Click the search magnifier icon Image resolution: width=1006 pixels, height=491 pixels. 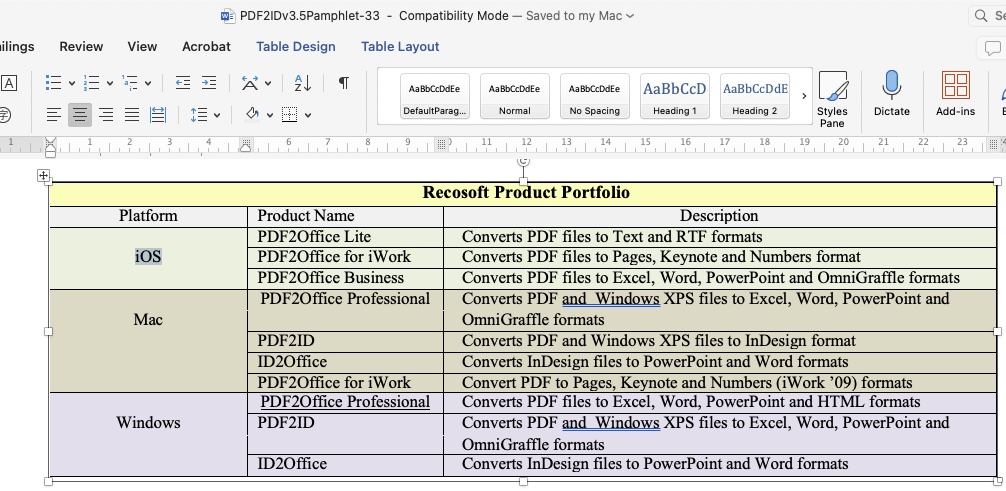tap(981, 15)
